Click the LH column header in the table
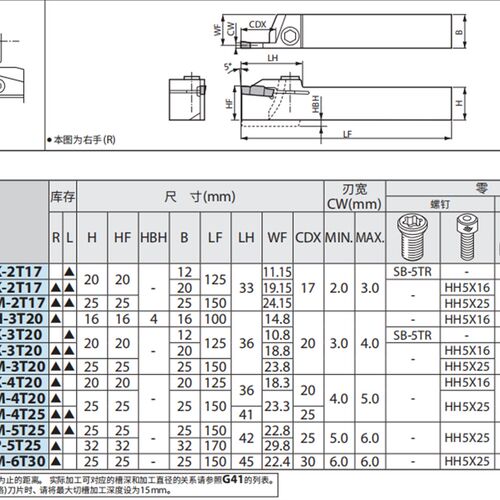This screenshot has height=500, width=500. pyautogui.click(x=246, y=238)
